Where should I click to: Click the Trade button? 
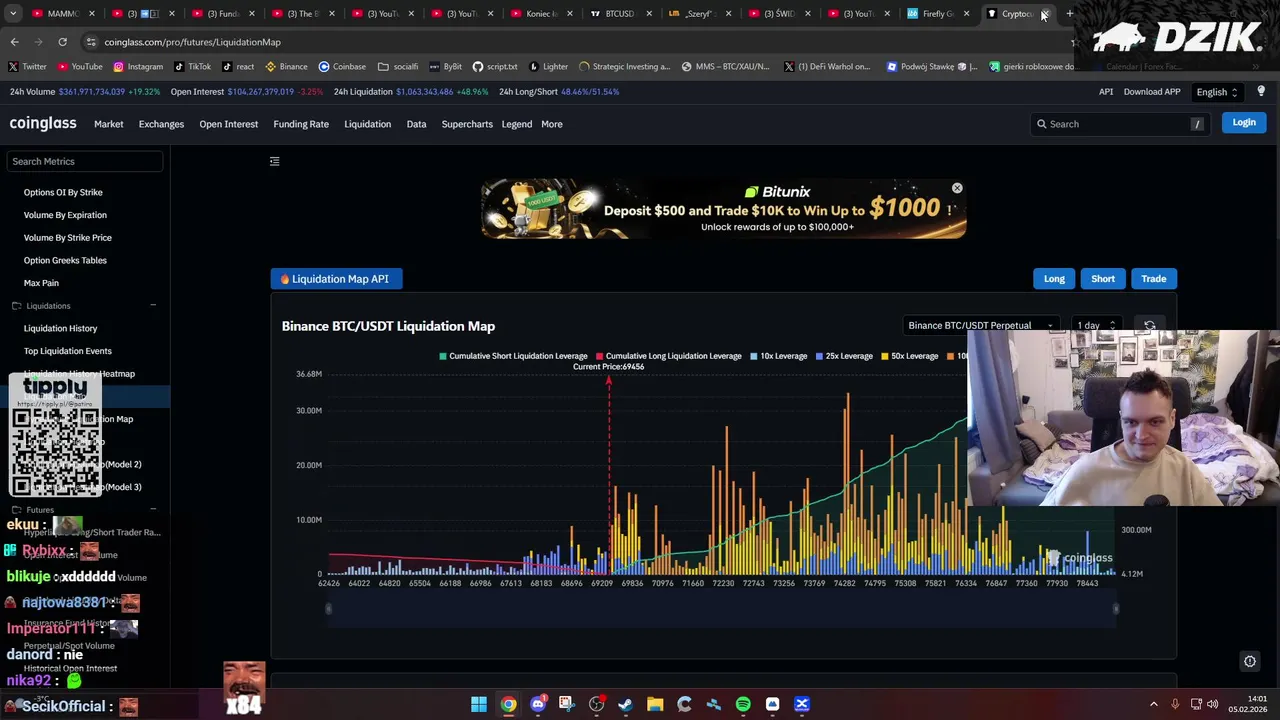coord(1154,279)
